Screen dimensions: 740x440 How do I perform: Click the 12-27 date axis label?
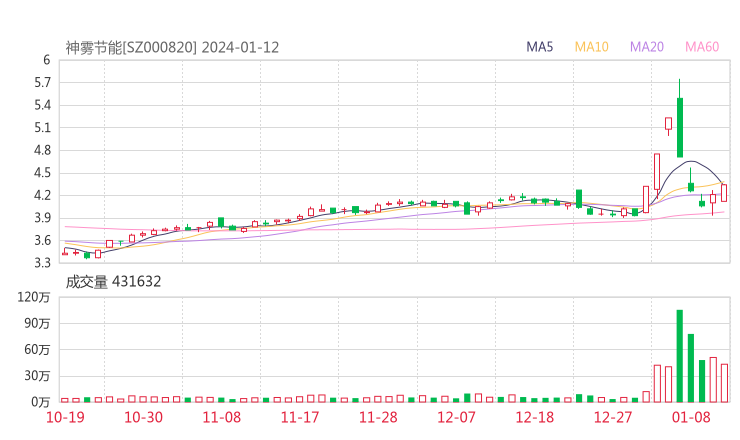(613, 417)
